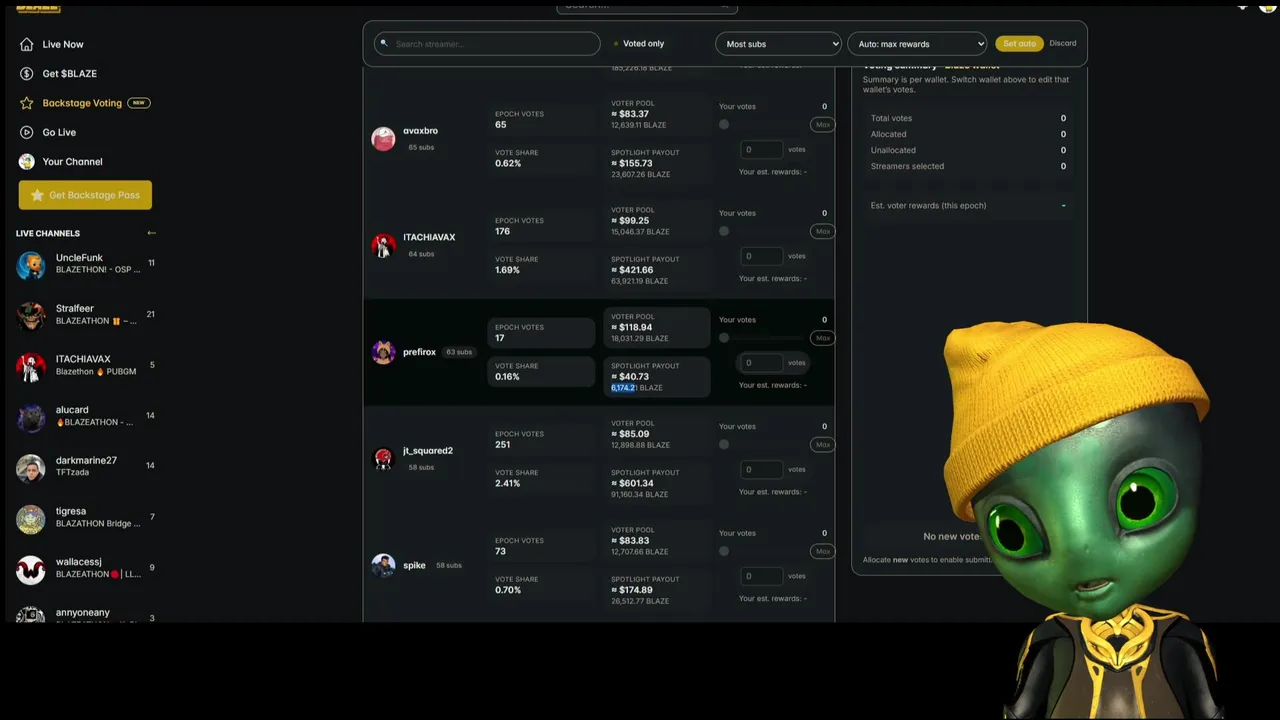Go to Your Channel in the sidebar
This screenshot has width=1280, height=720.
[72, 161]
